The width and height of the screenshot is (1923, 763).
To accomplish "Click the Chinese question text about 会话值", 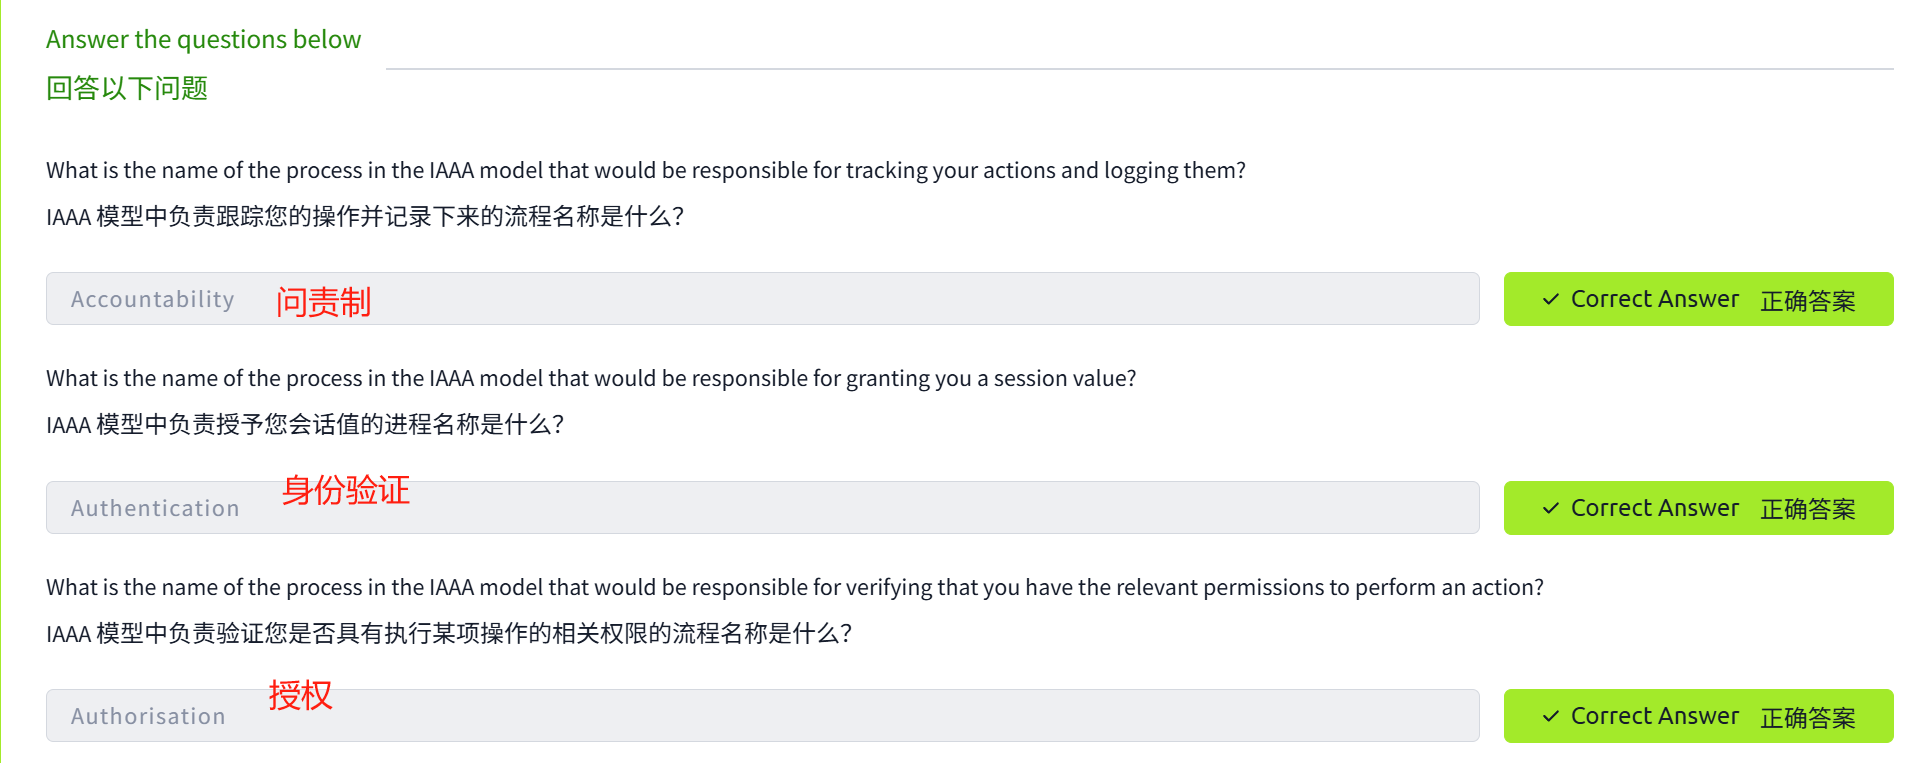I will pyautogui.click(x=305, y=425).
